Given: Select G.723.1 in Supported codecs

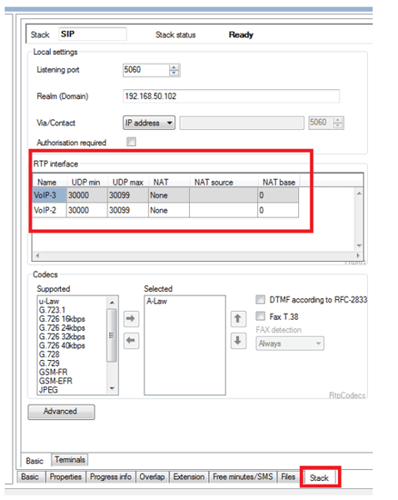Looking at the screenshot, I should coord(52,310).
